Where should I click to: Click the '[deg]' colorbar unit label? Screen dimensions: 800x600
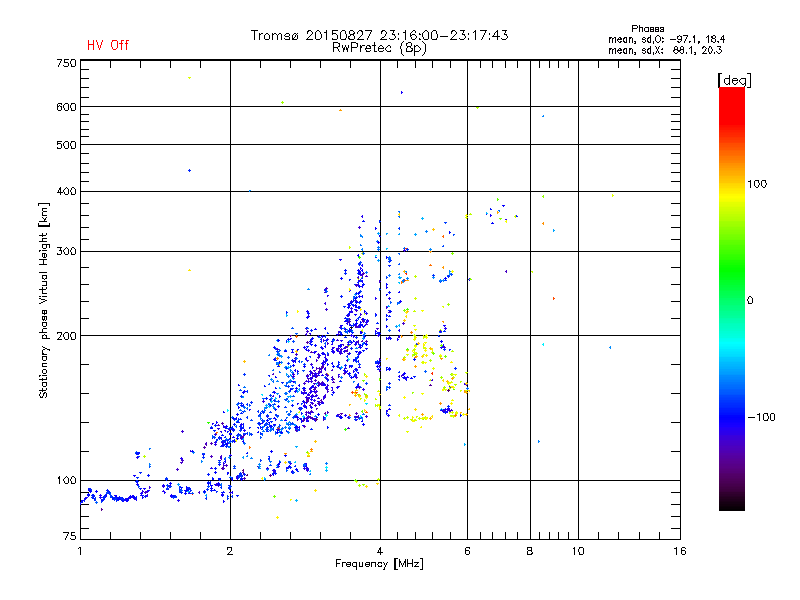[x=734, y=80]
